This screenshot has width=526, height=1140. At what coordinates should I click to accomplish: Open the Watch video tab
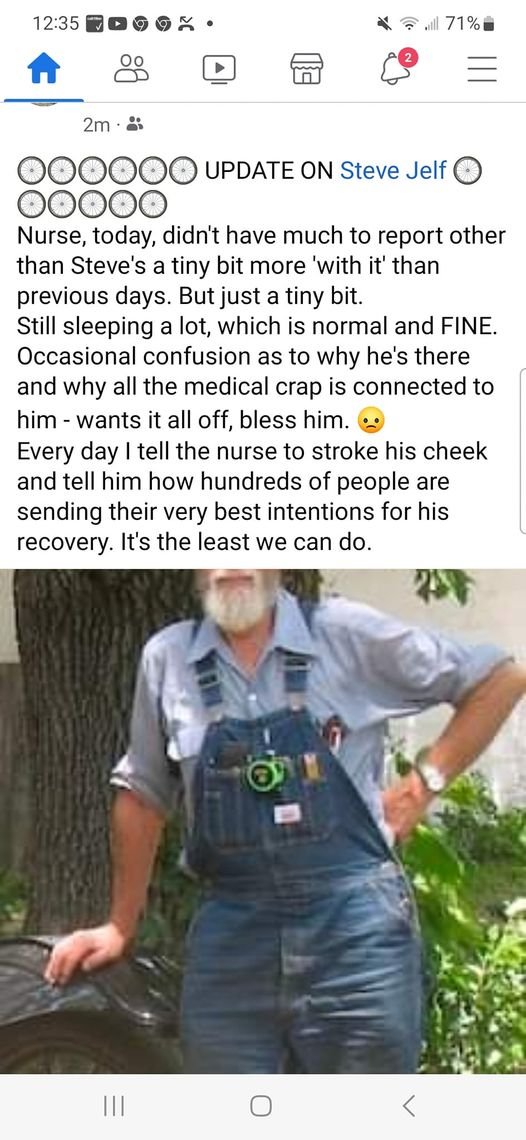coord(219,69)
